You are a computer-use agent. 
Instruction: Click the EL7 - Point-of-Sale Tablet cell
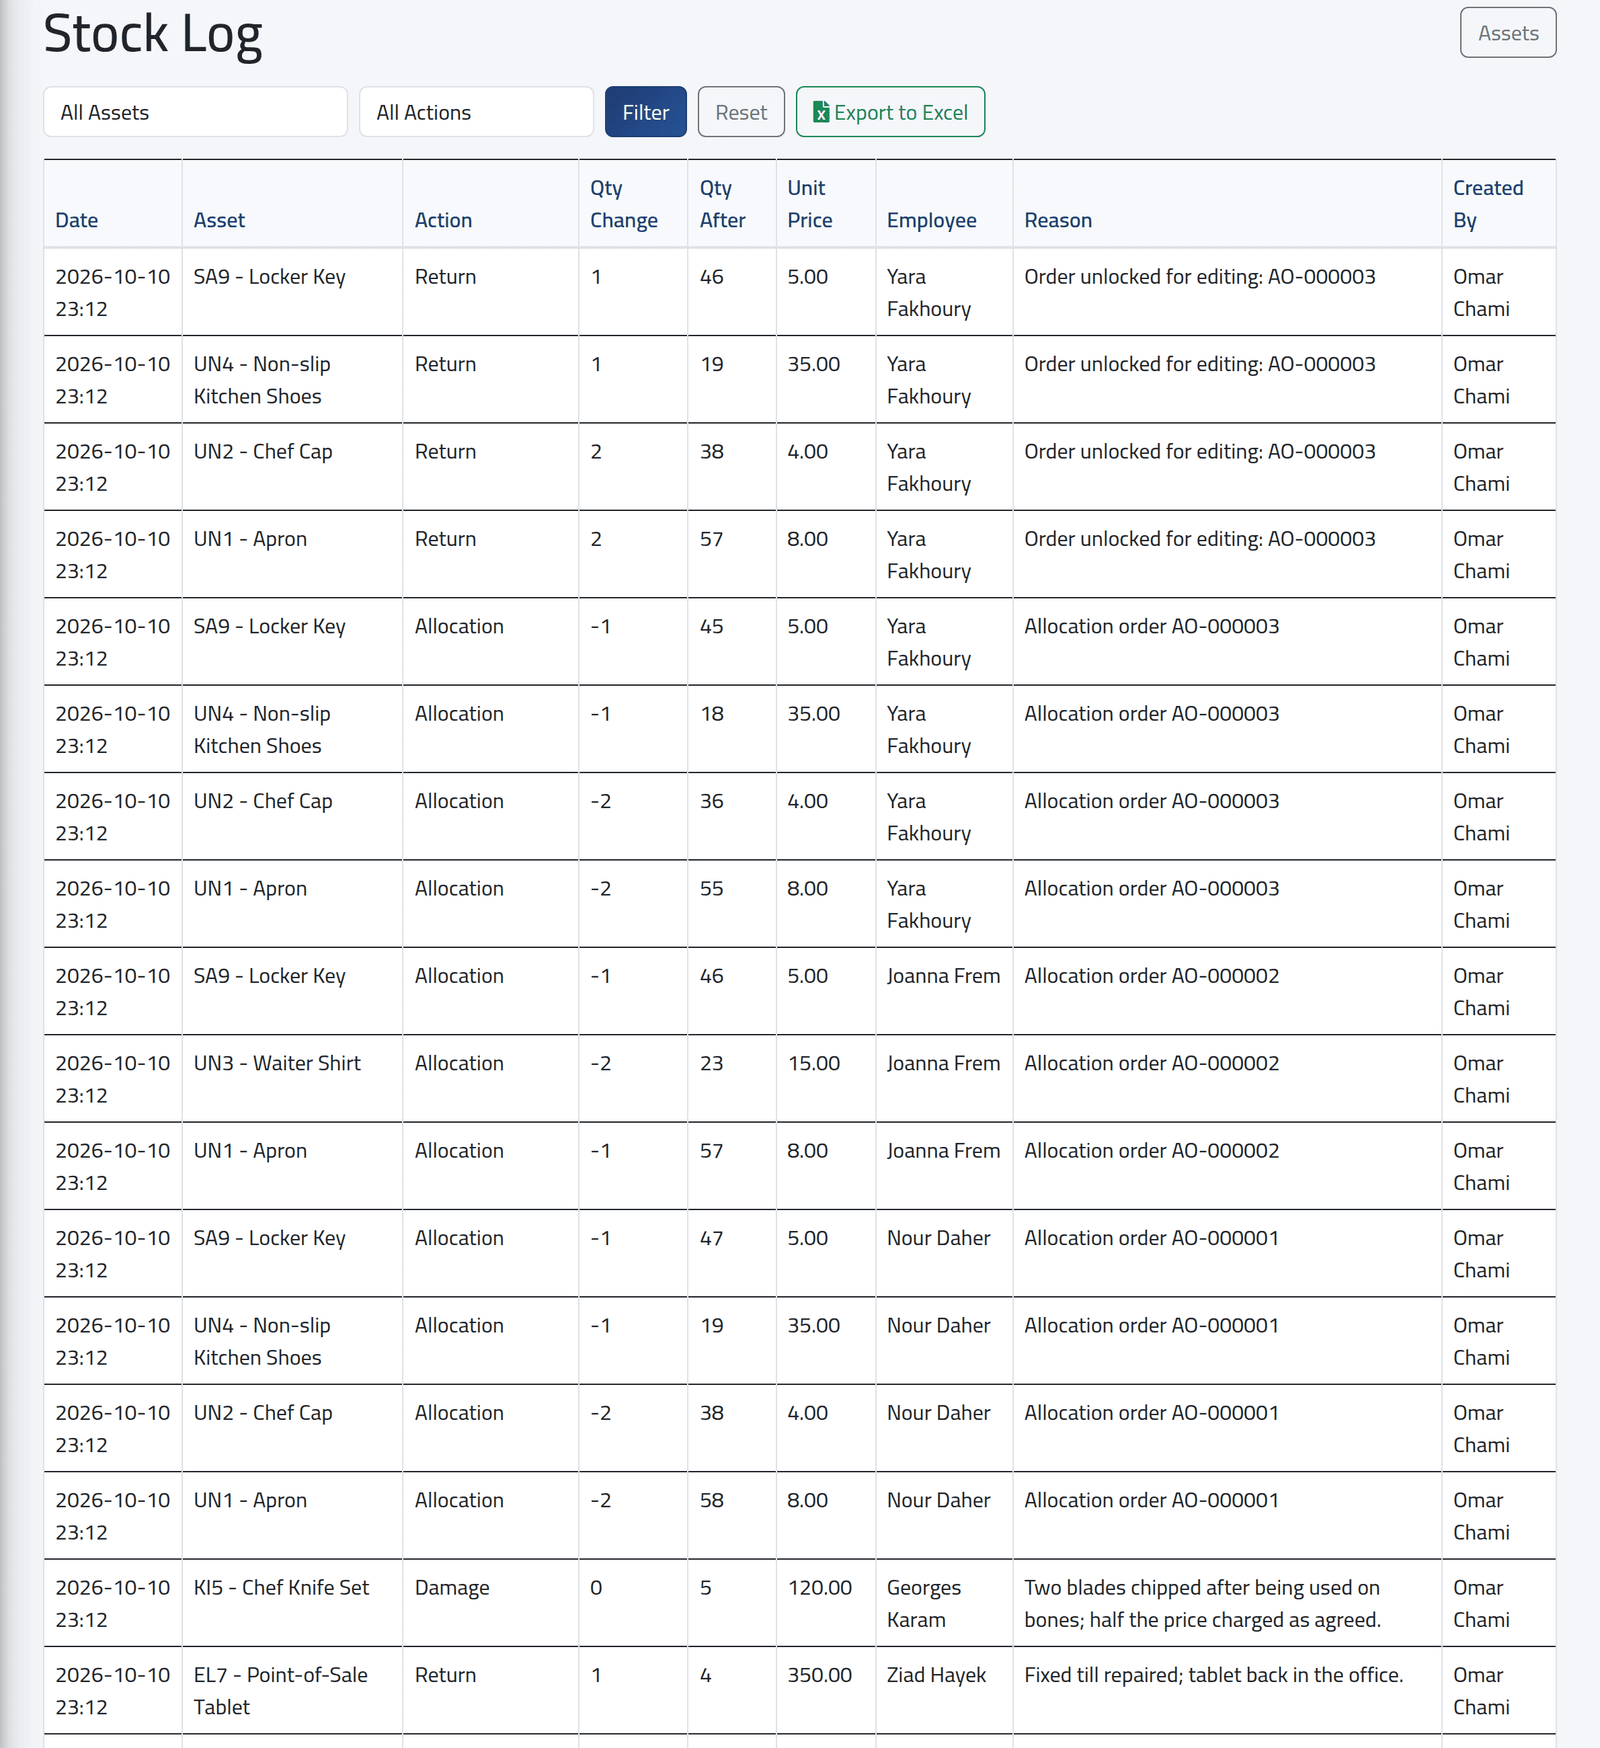coord(292,1690)
